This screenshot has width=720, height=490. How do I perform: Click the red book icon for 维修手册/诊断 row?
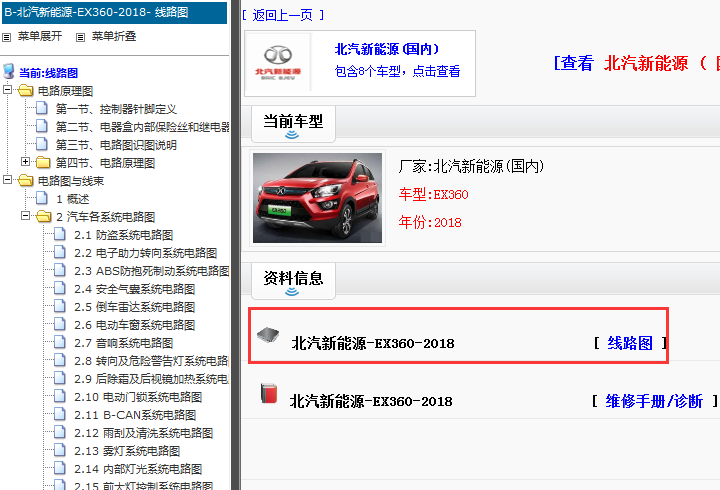(269, 393)
